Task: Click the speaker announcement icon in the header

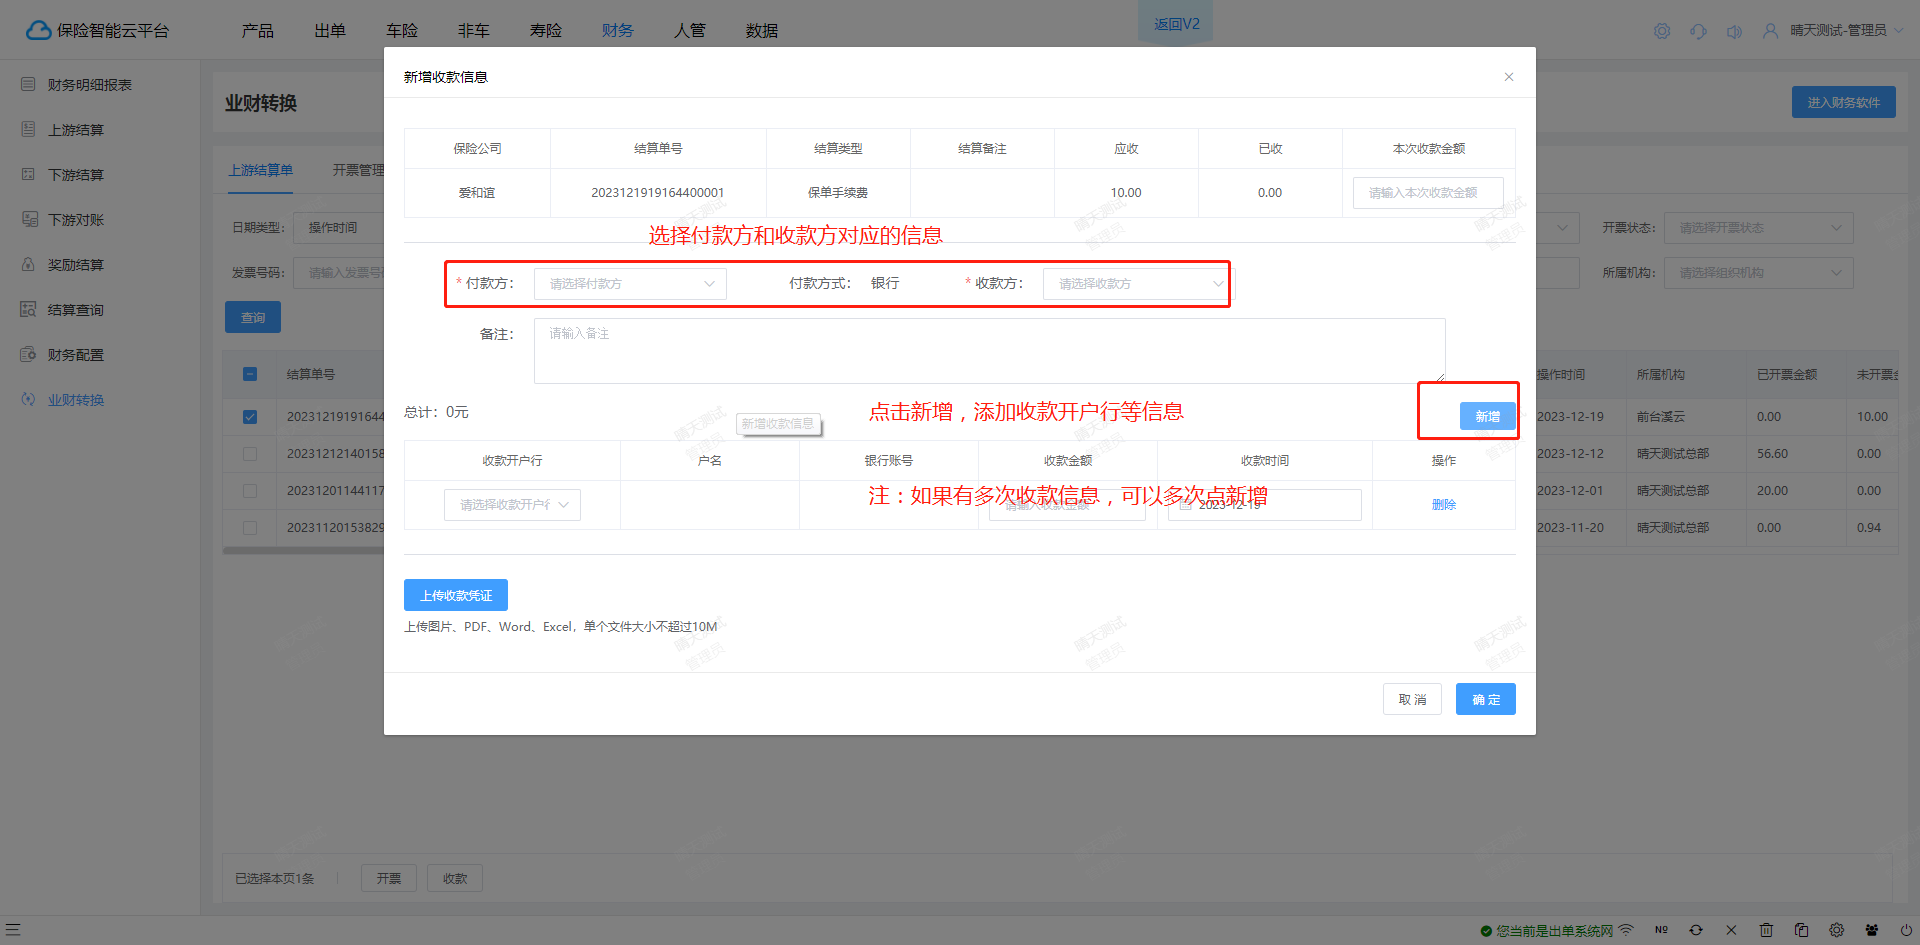Action: [x=1734, y=31]
